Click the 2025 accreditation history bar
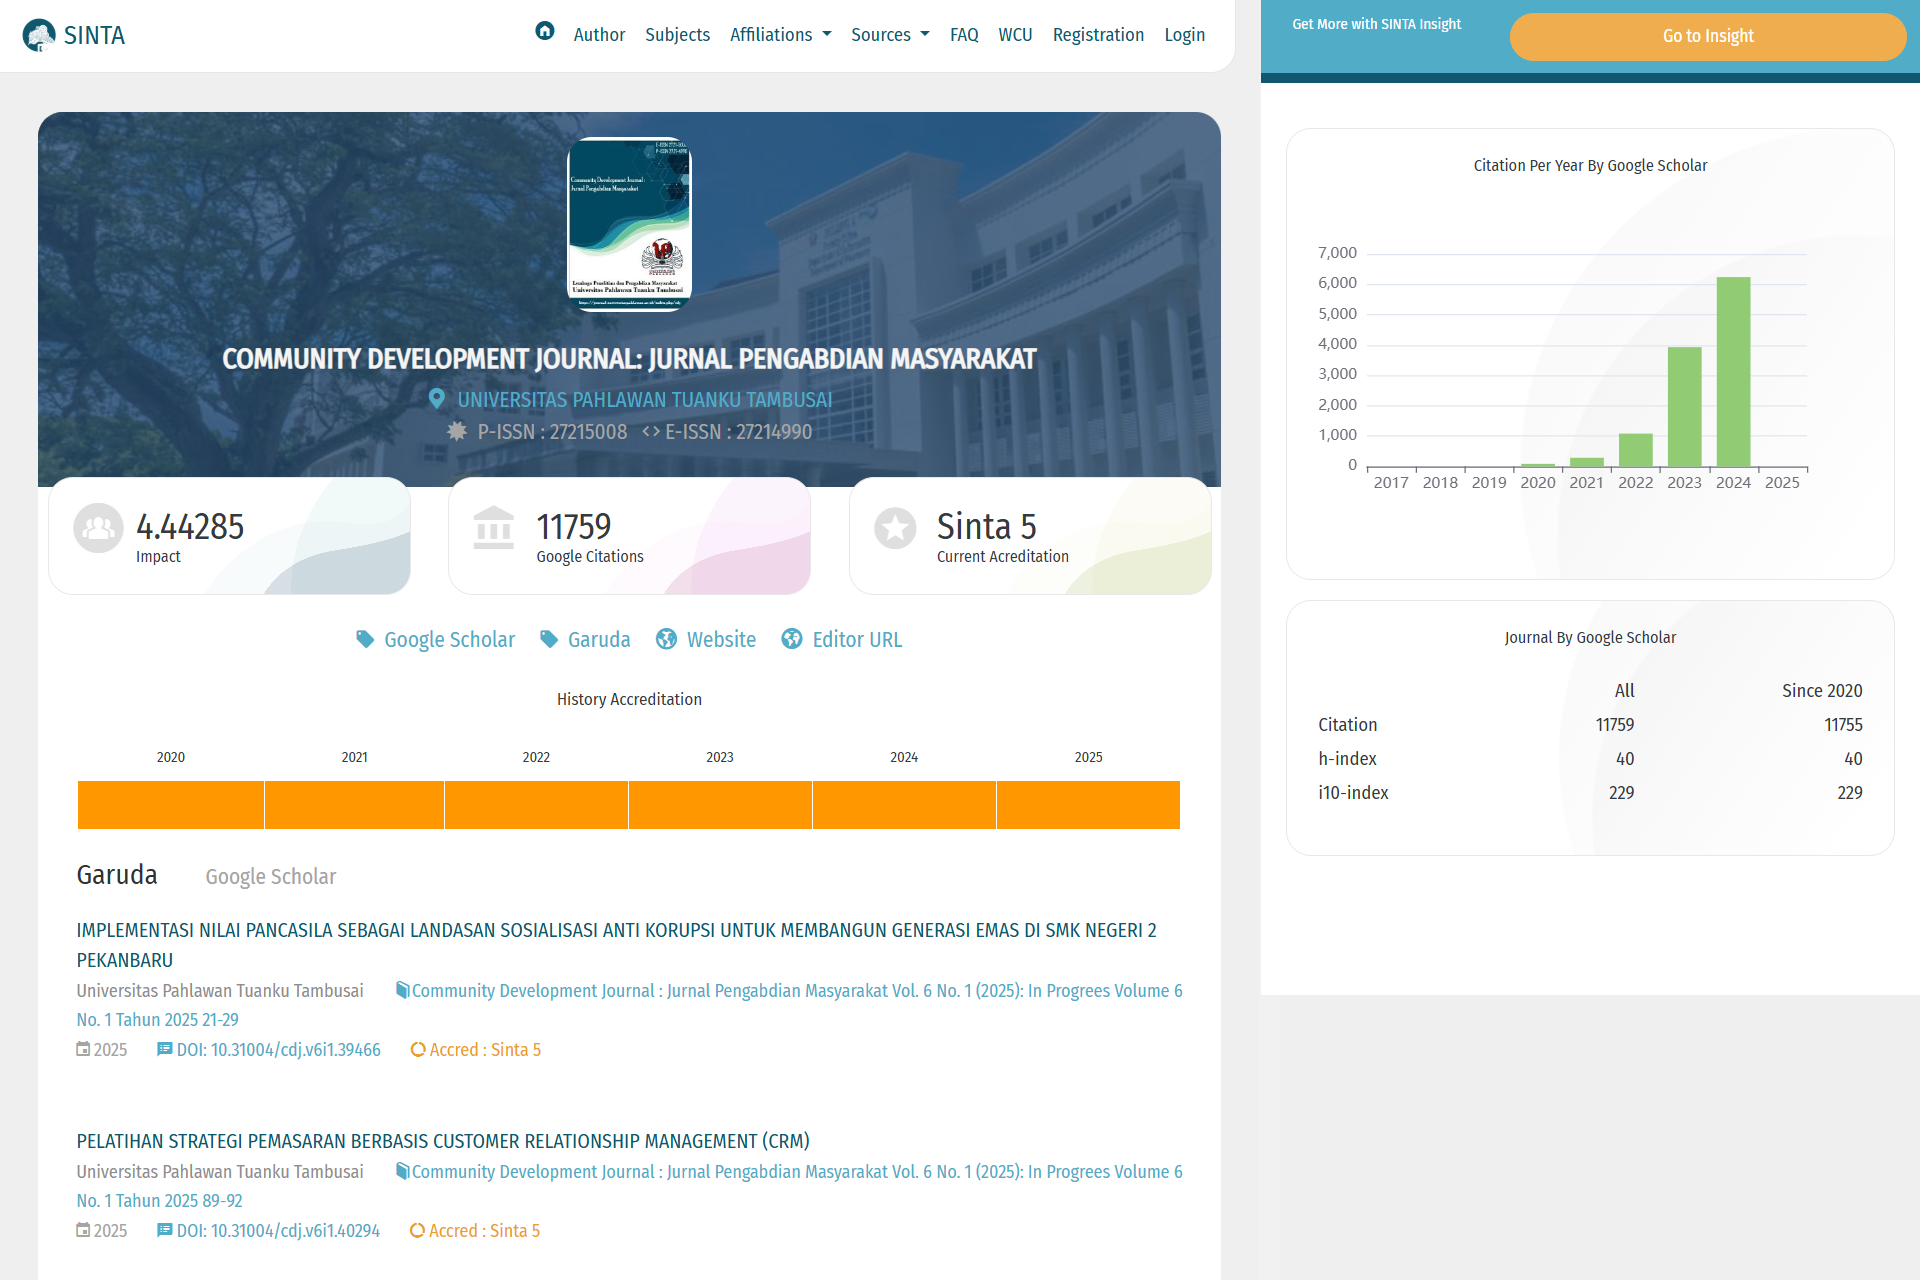 click(1088, 805)
